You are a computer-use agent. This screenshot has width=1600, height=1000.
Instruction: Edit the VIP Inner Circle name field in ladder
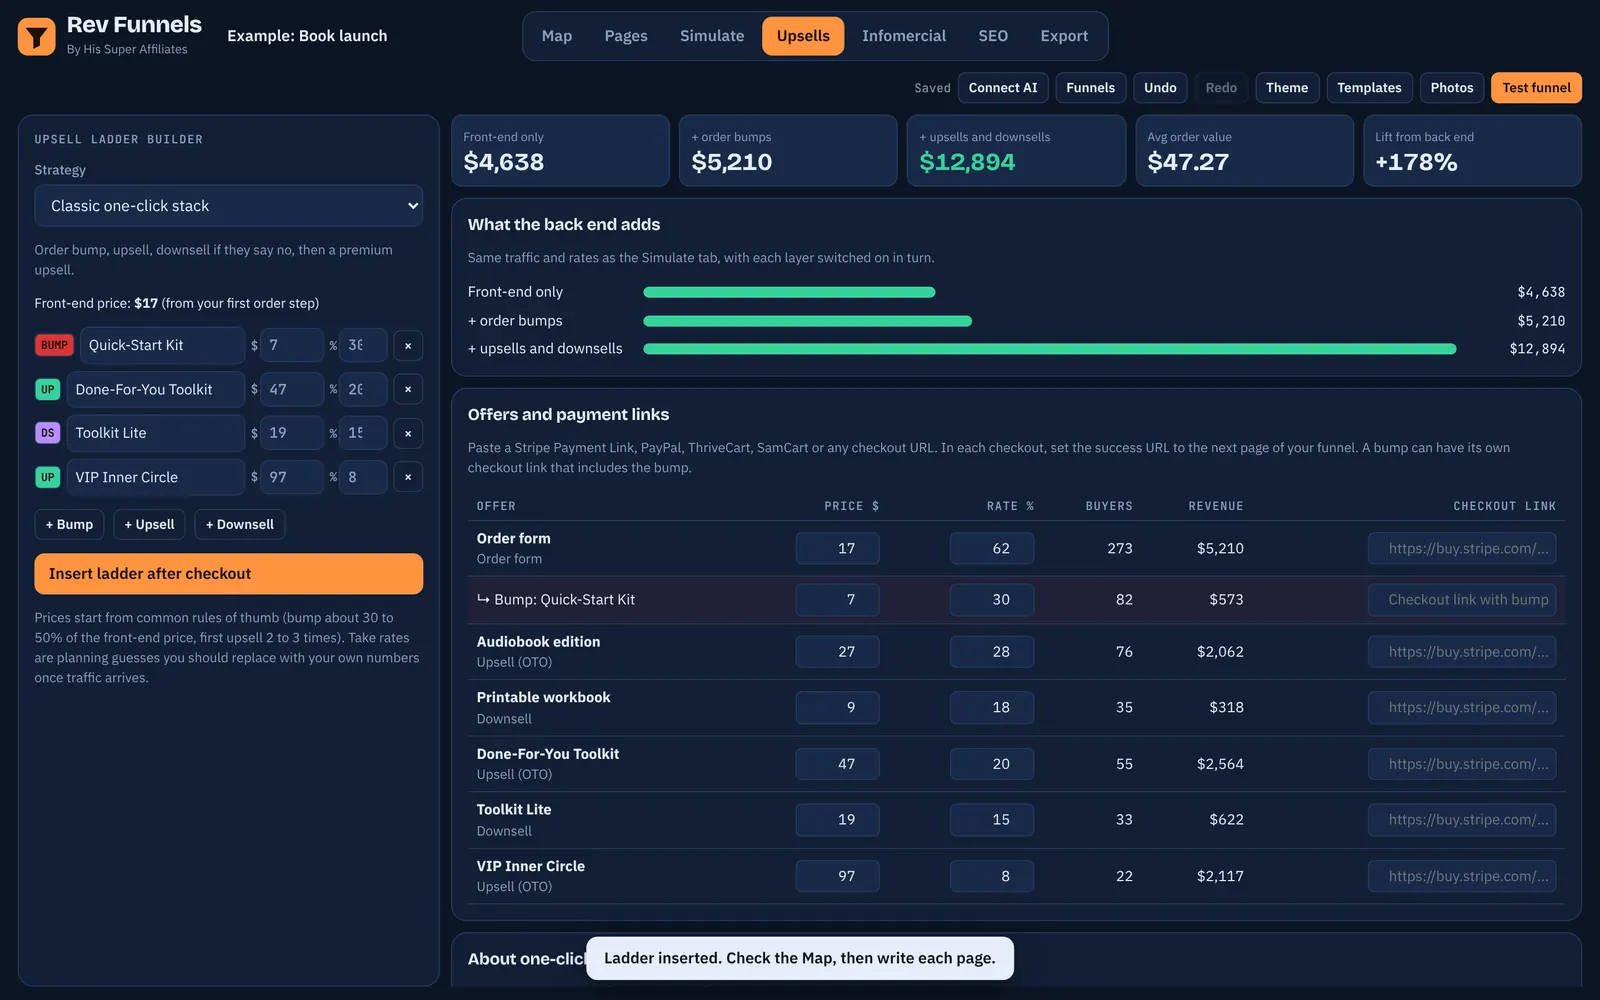pyautogui.click(x=156, y=477)
